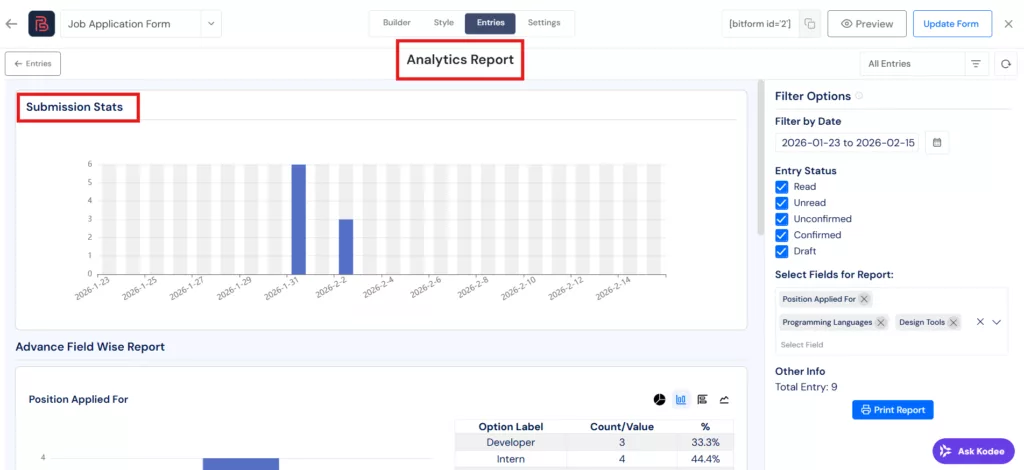Toggle the Draft checkbox
Image resolution: width=1024 pixels, height=470 pixels.
click(781, 251)
